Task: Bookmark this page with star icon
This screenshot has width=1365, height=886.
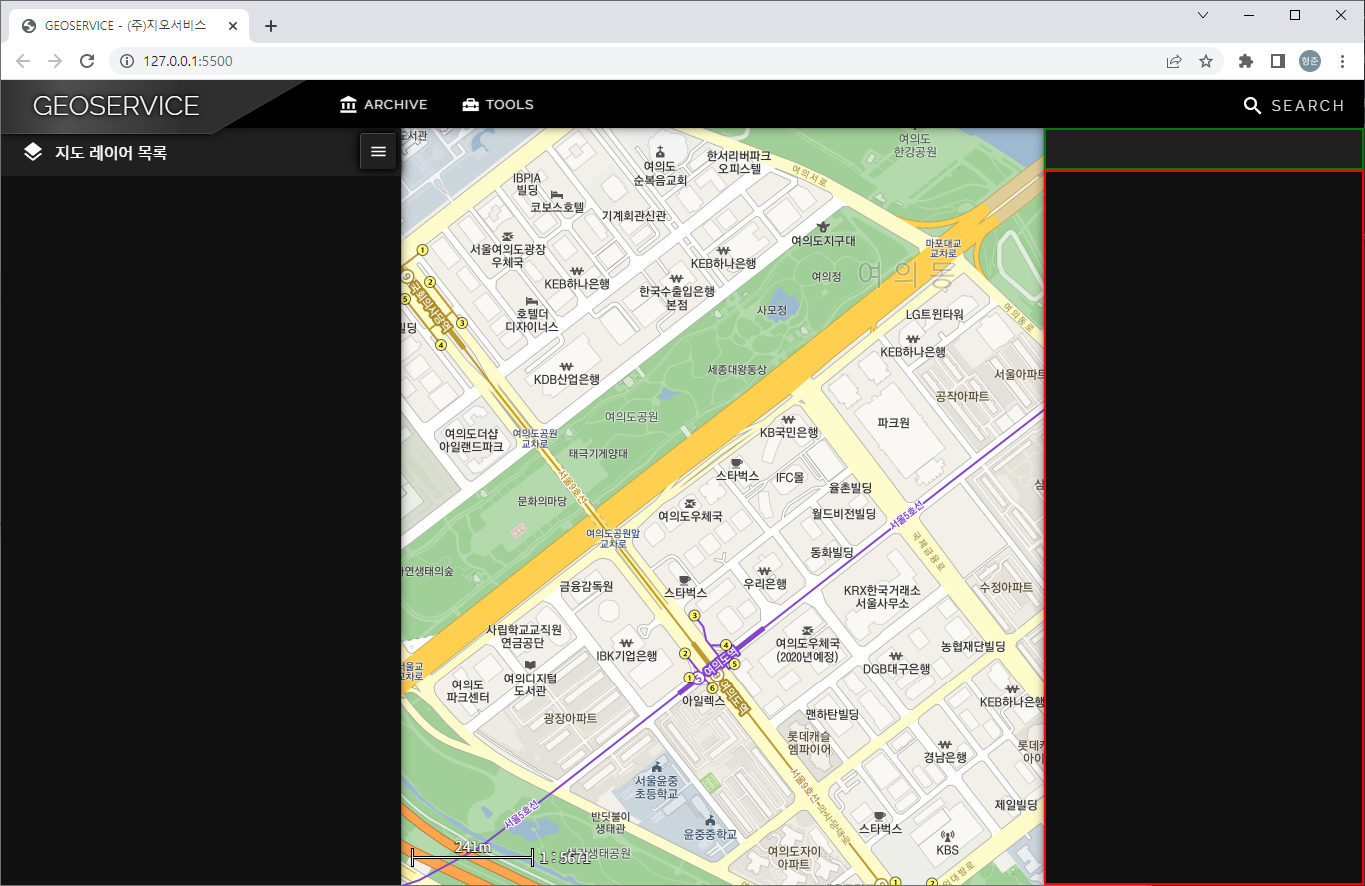Action: [x=1206, y=61]
